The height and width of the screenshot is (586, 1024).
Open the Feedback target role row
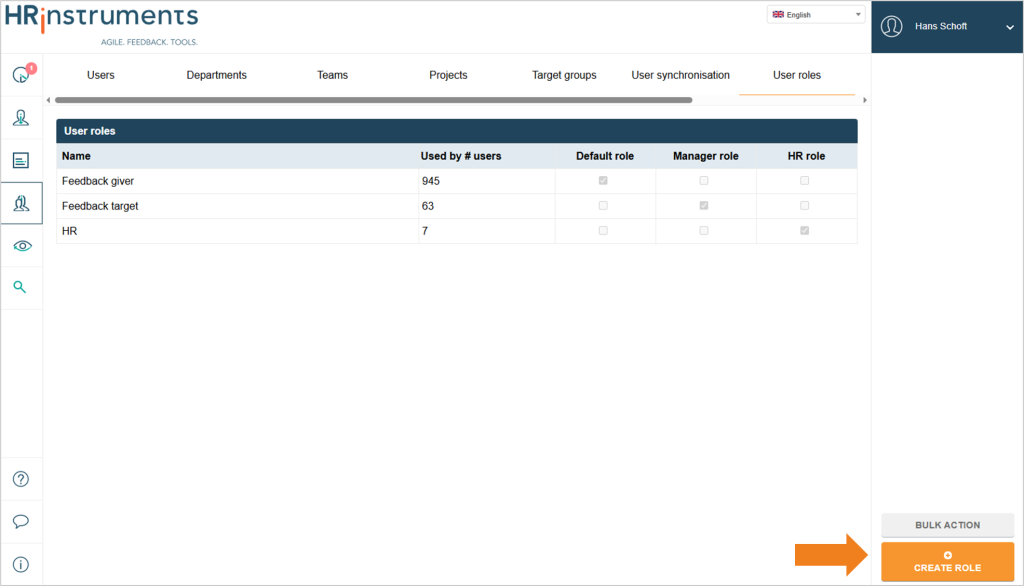point(456,206)
